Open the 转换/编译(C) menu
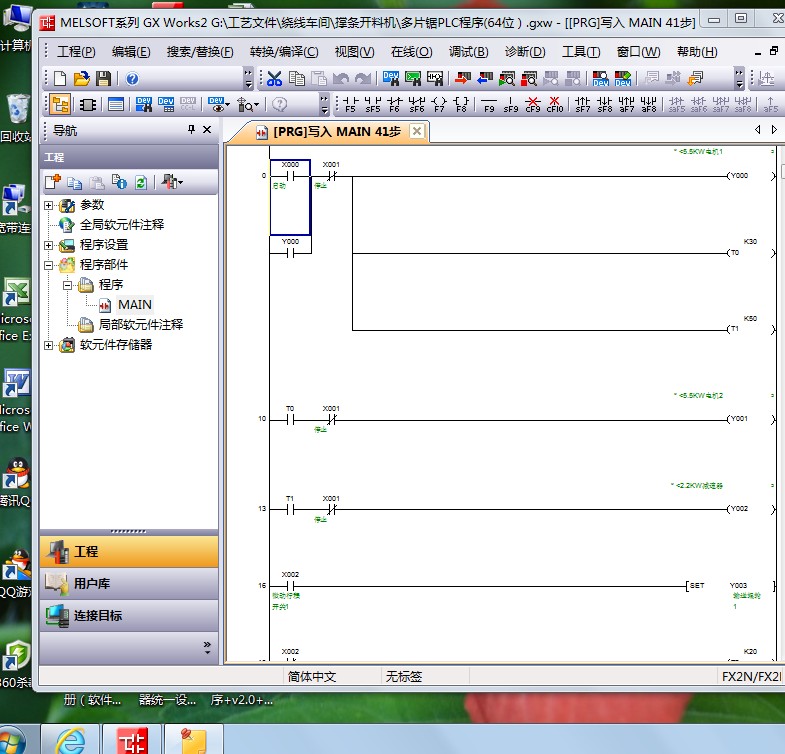Viewport: 785px width, 754px height. 284,52
